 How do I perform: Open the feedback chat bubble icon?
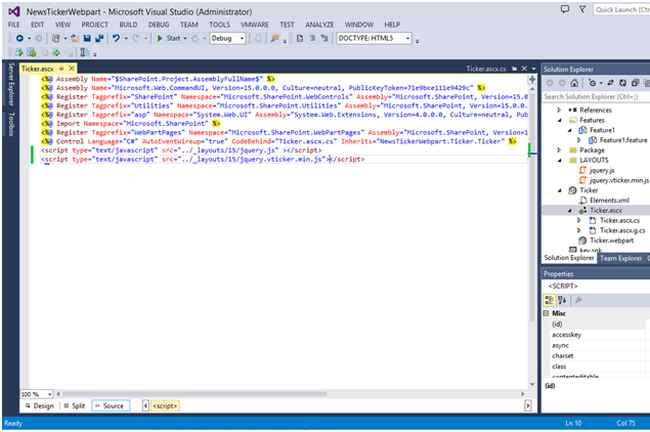pos(565,9)
